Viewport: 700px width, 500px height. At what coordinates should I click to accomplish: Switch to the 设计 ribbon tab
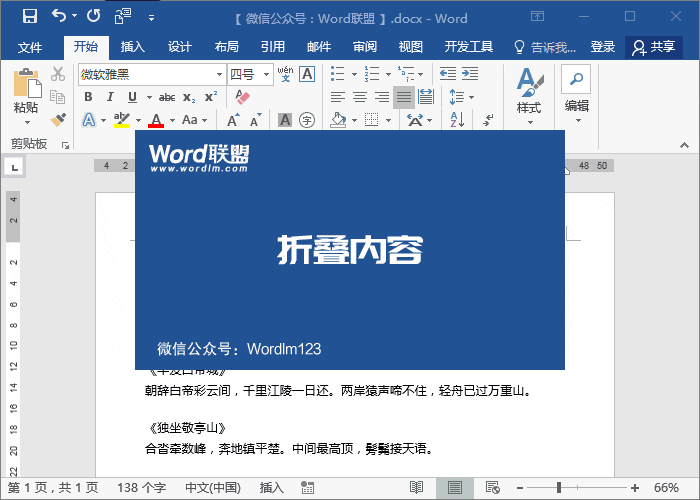tap(179, 46)
